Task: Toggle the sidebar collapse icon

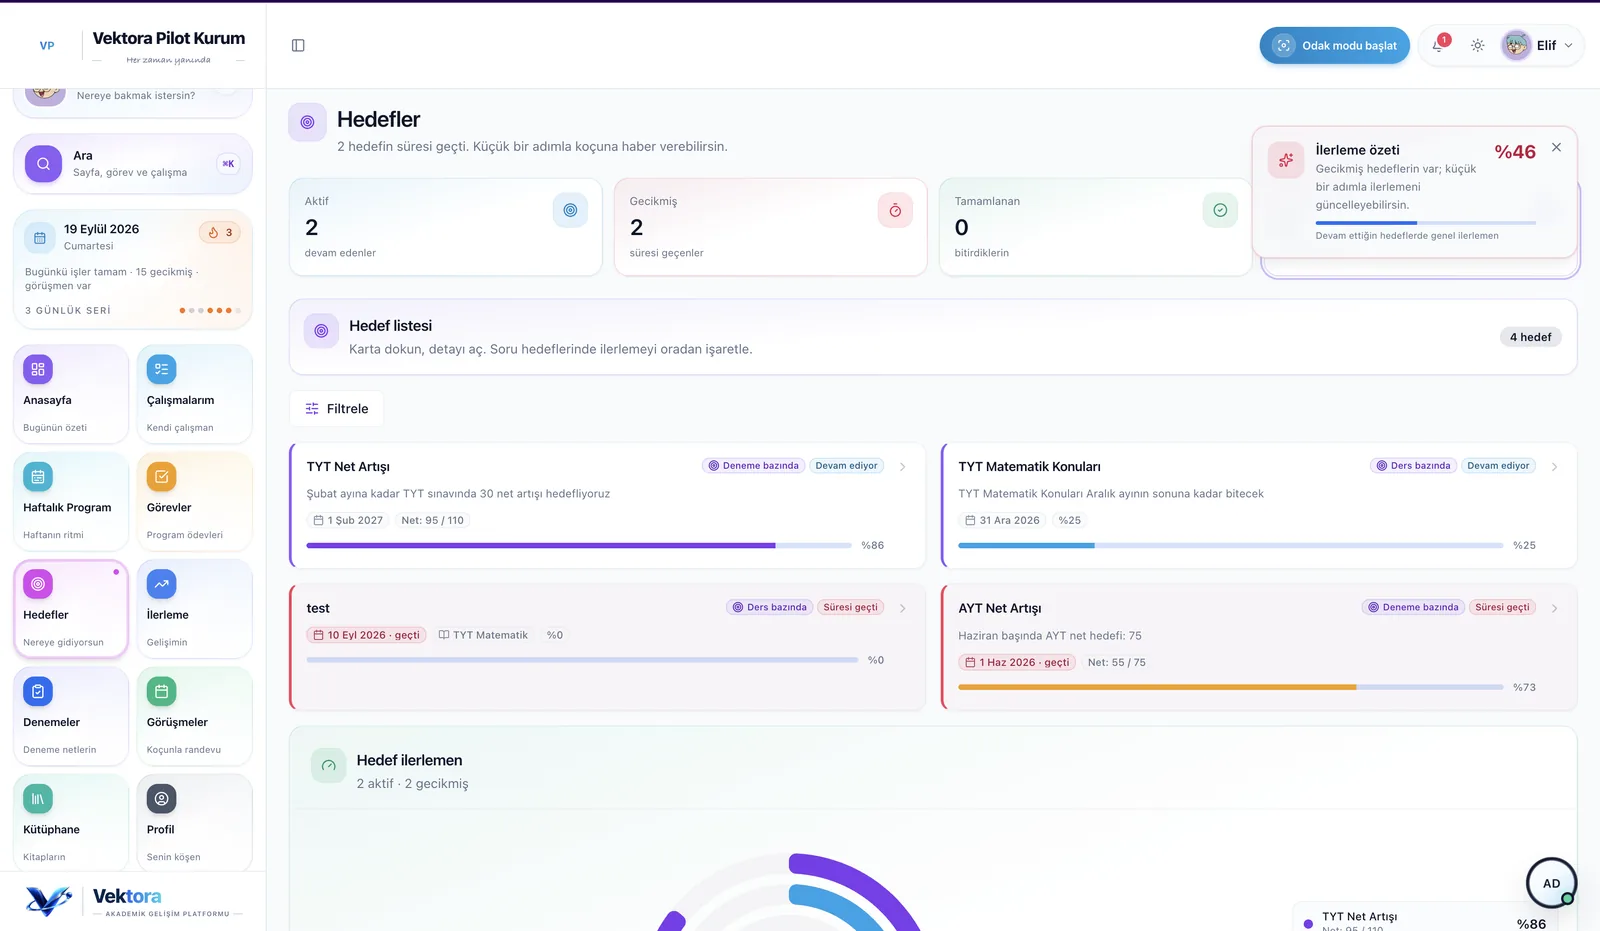Action: (x=298, y=45)
